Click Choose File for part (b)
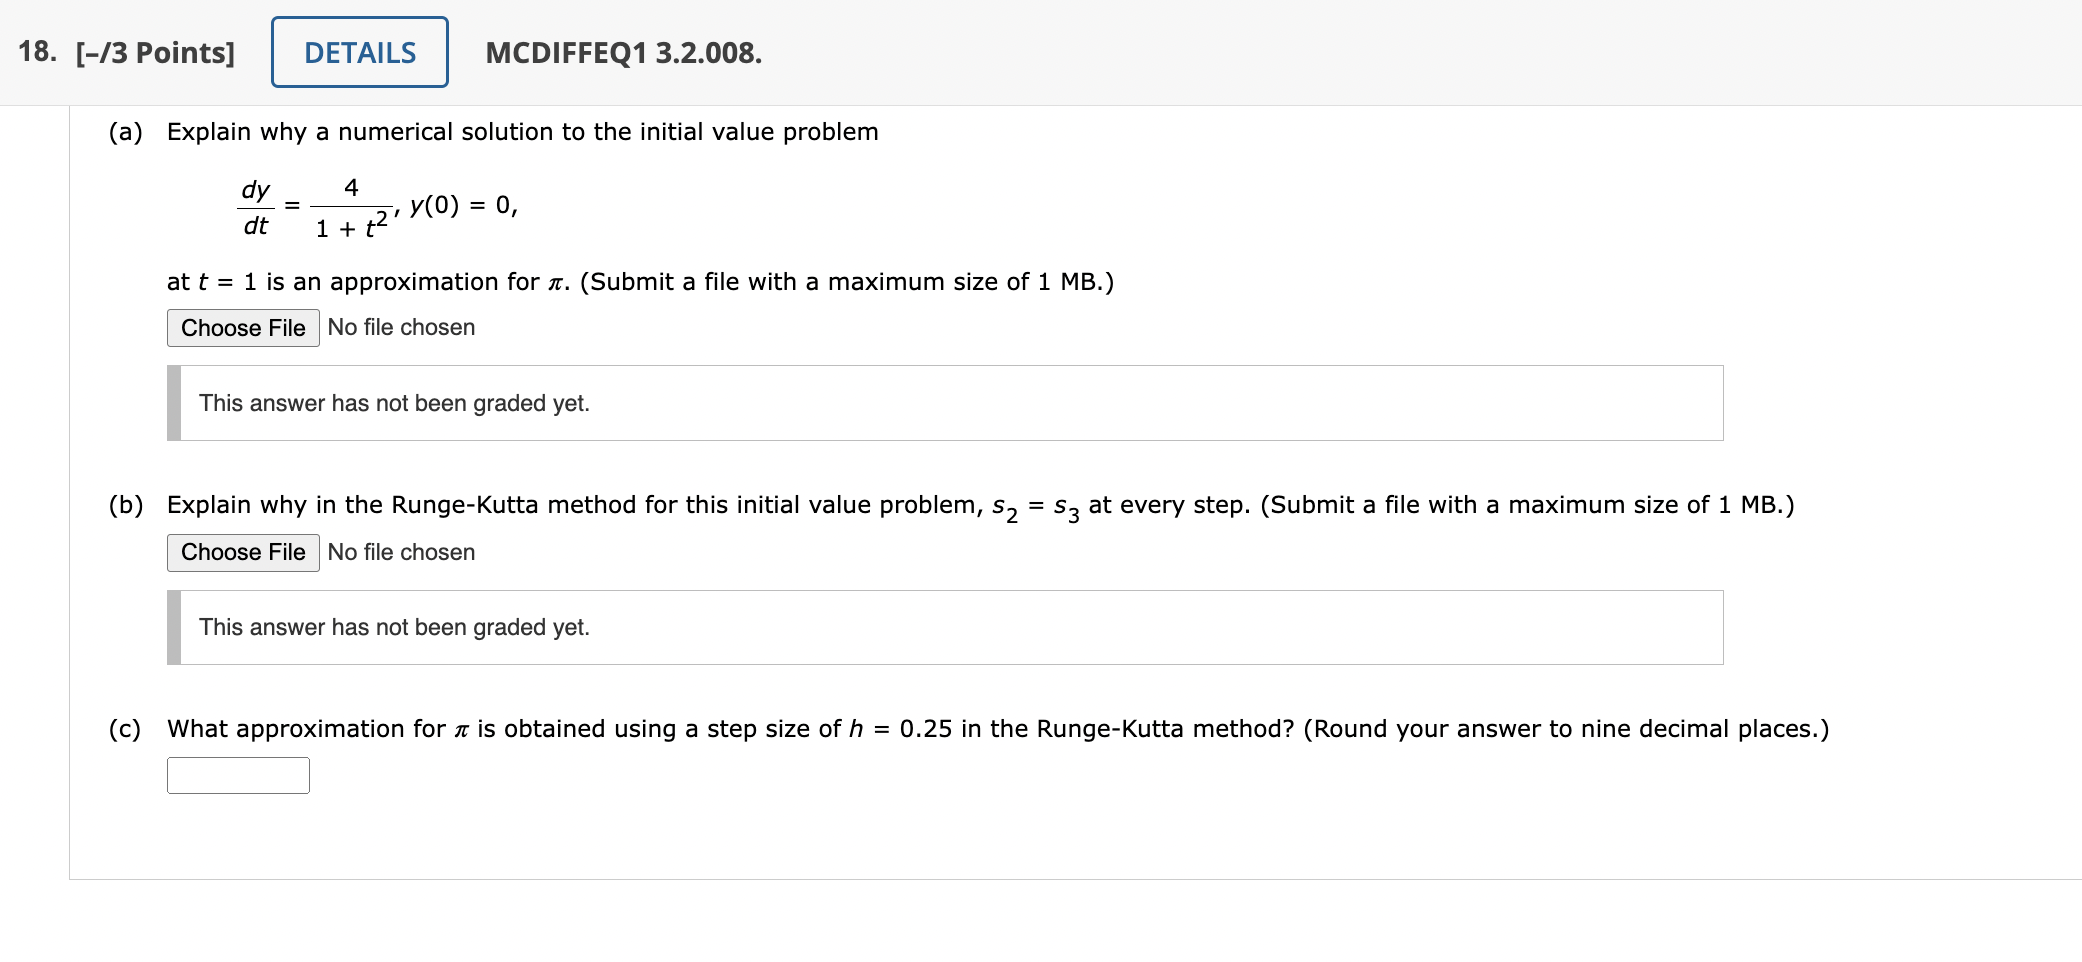This screenshot has width=2082, height=962. 243,552
